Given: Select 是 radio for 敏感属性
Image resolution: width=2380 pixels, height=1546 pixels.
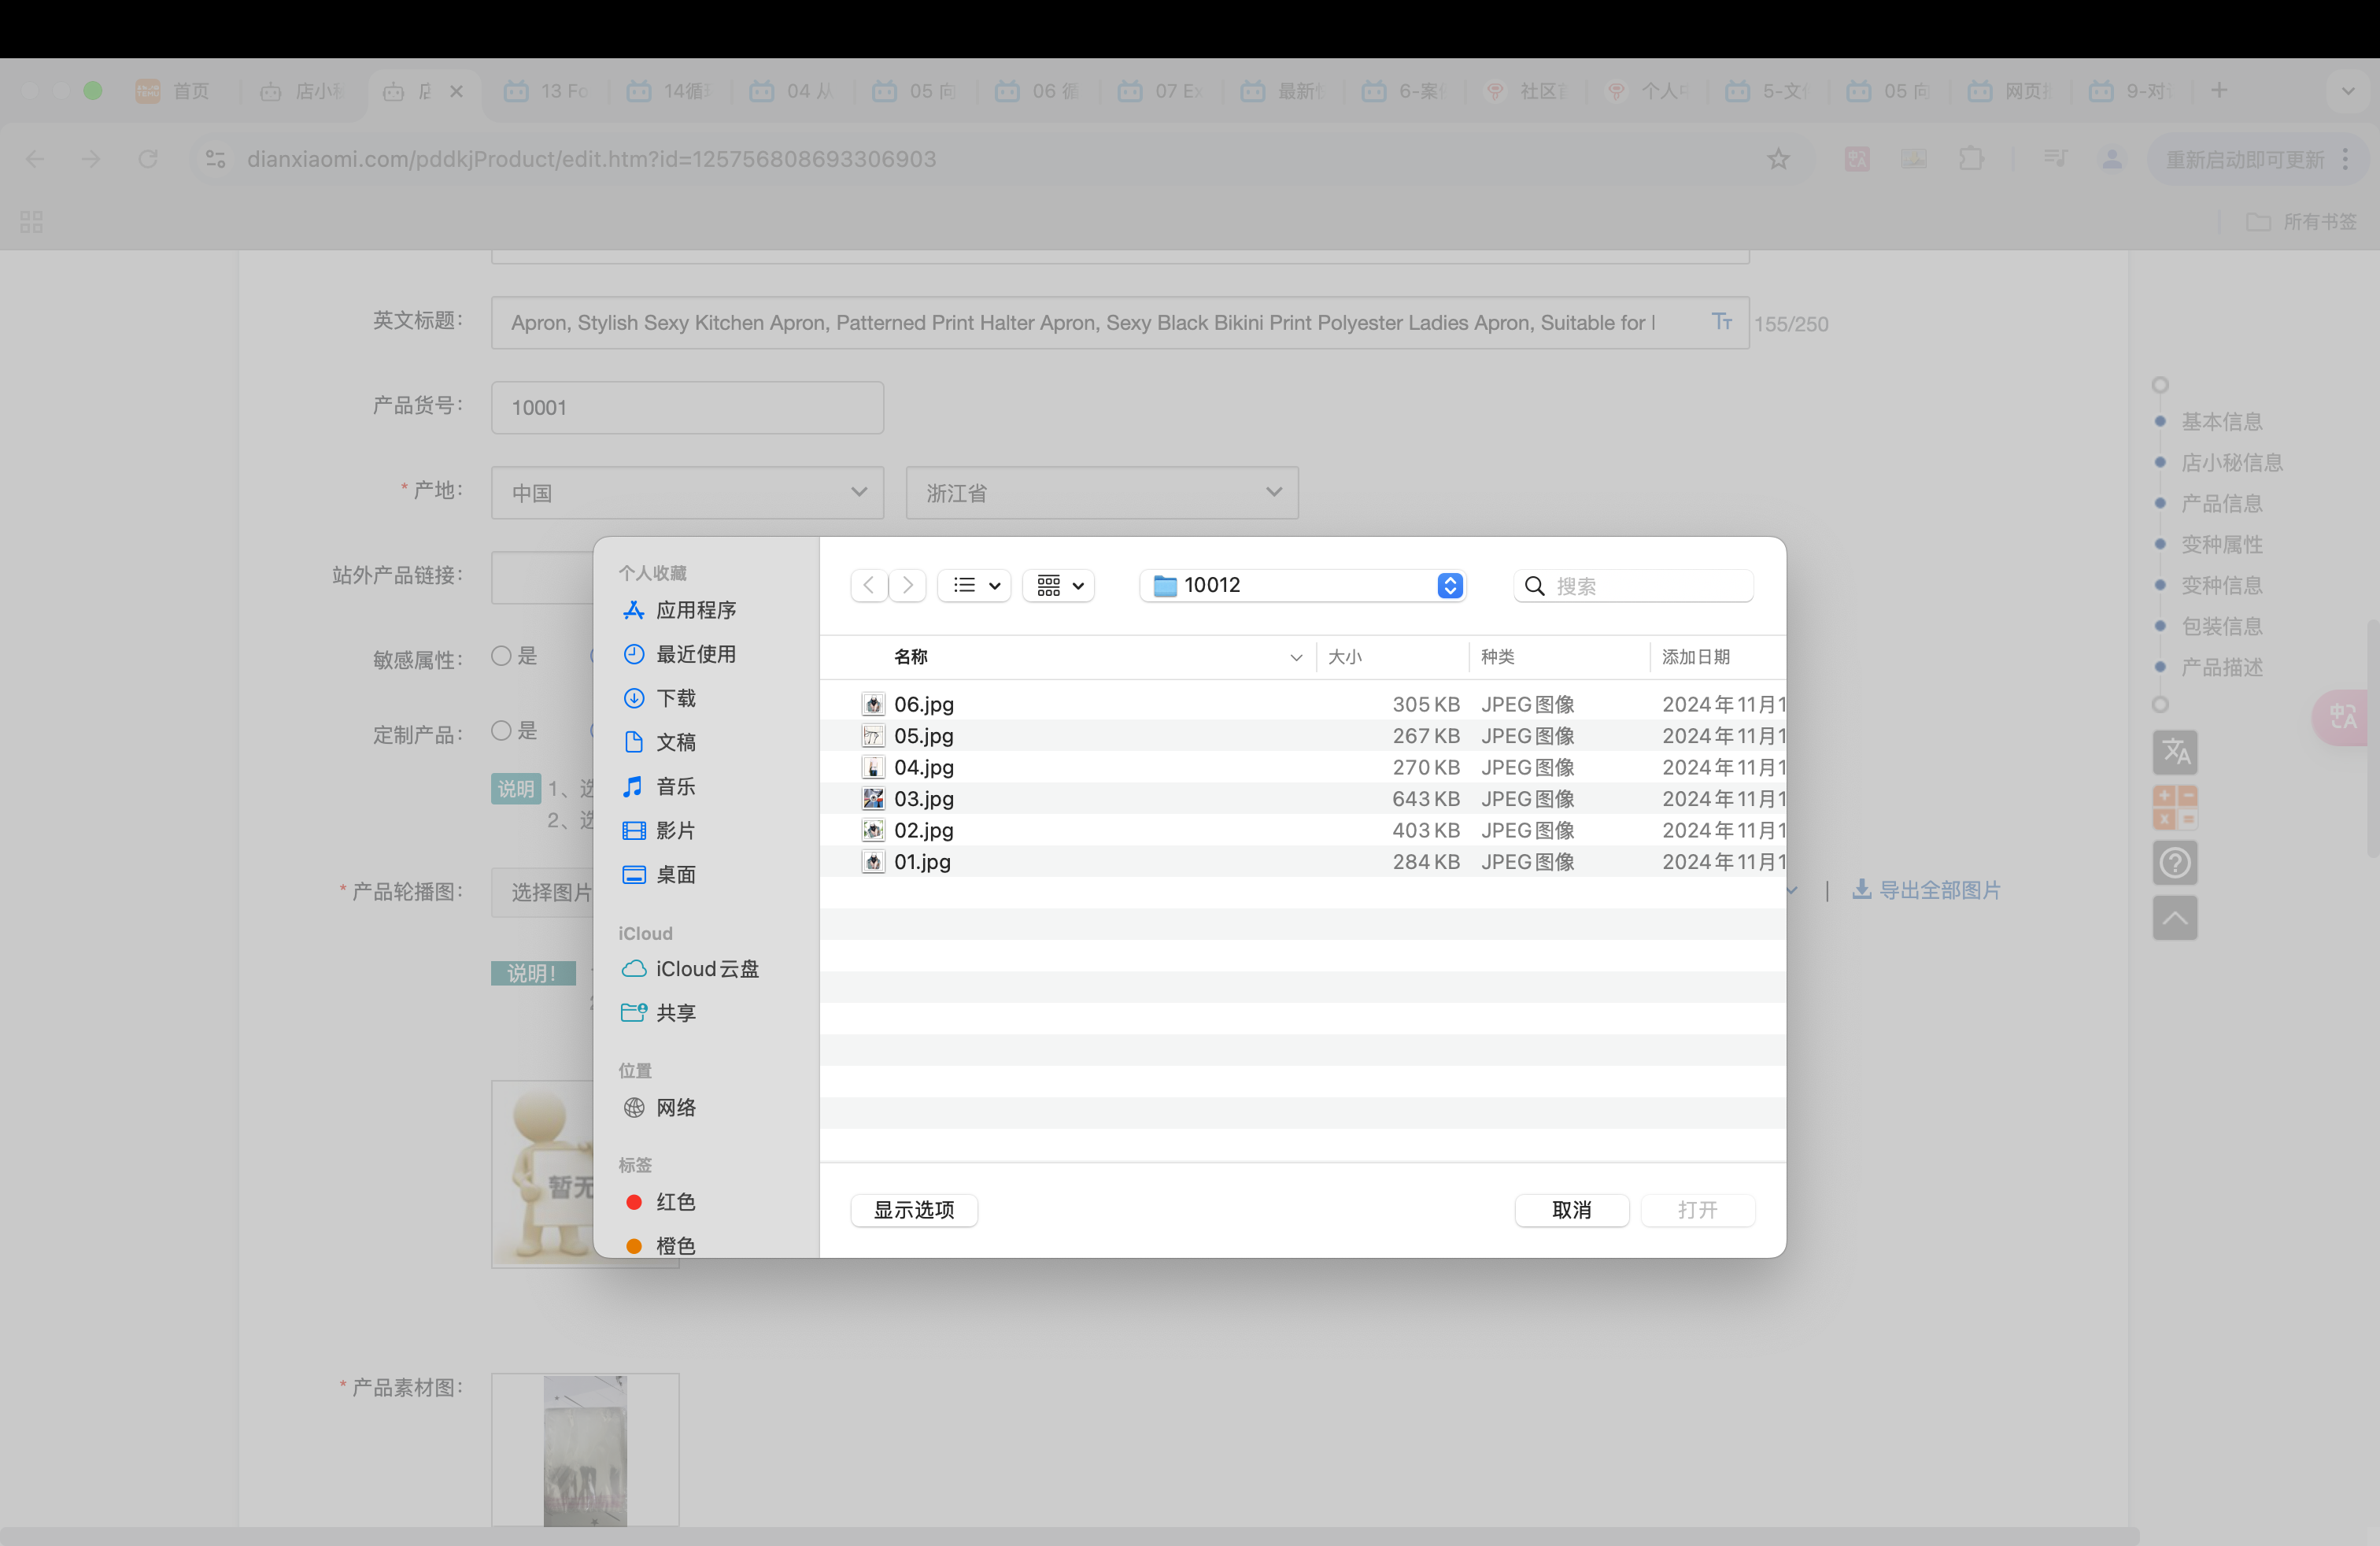Looking at the screenshot, I should [502, 656].
